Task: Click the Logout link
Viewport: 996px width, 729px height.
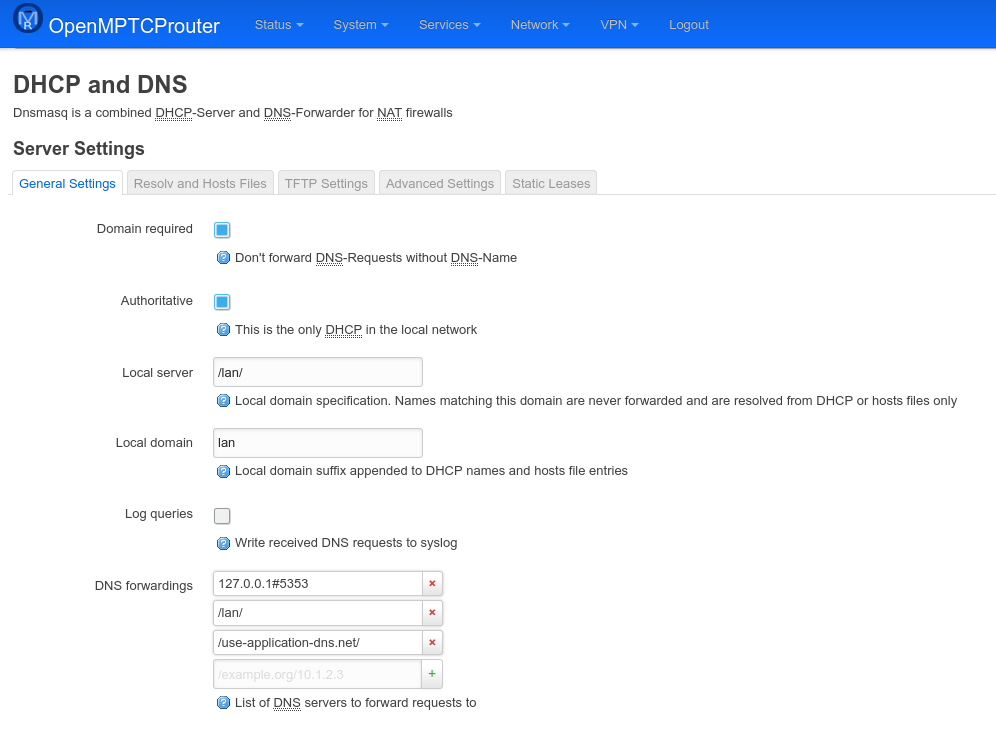Action: click(688, 24)
